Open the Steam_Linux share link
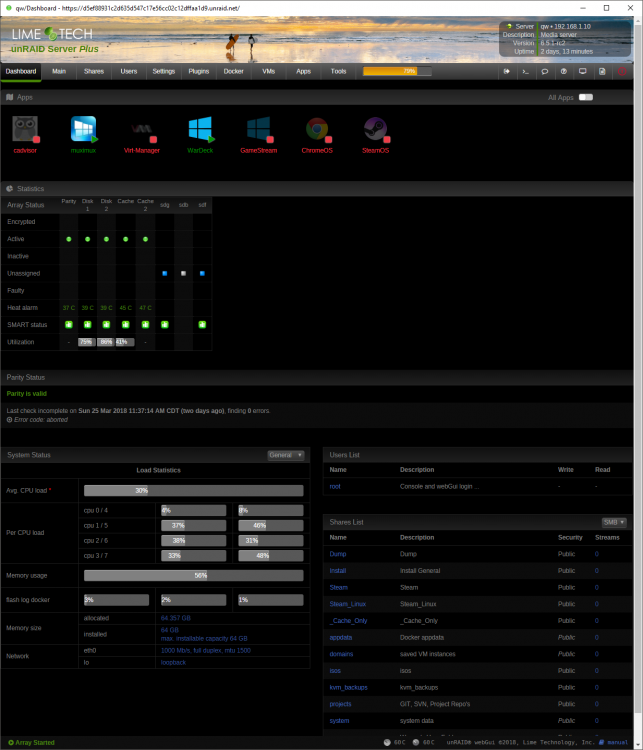The image size is (643, 750). (x=348, y=604)
